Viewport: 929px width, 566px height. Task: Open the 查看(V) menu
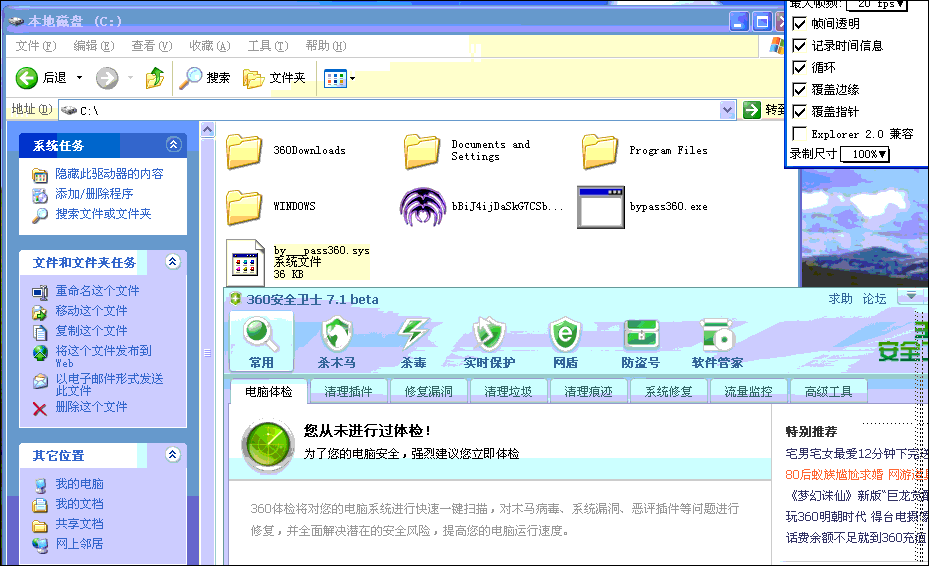[152, 46]
